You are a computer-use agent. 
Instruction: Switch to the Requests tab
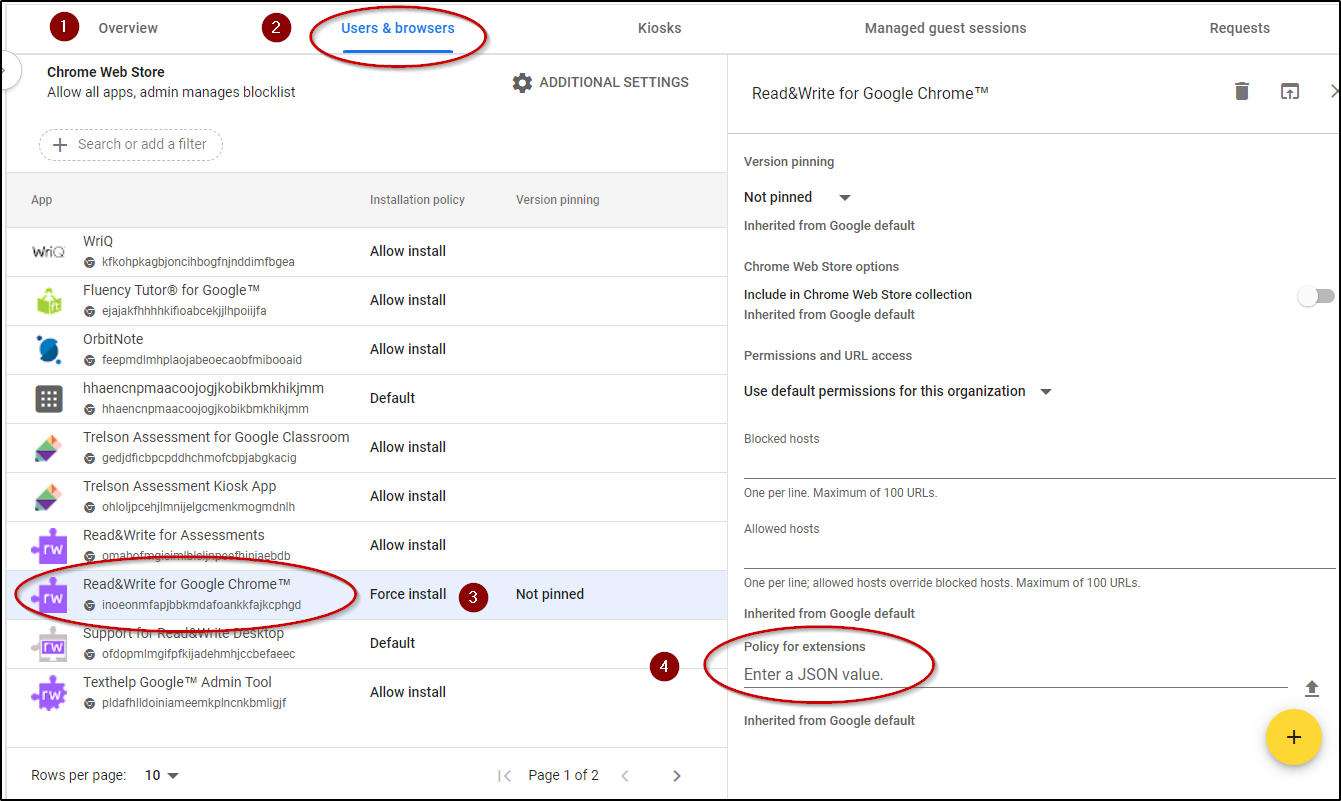tap(1240, 28)
